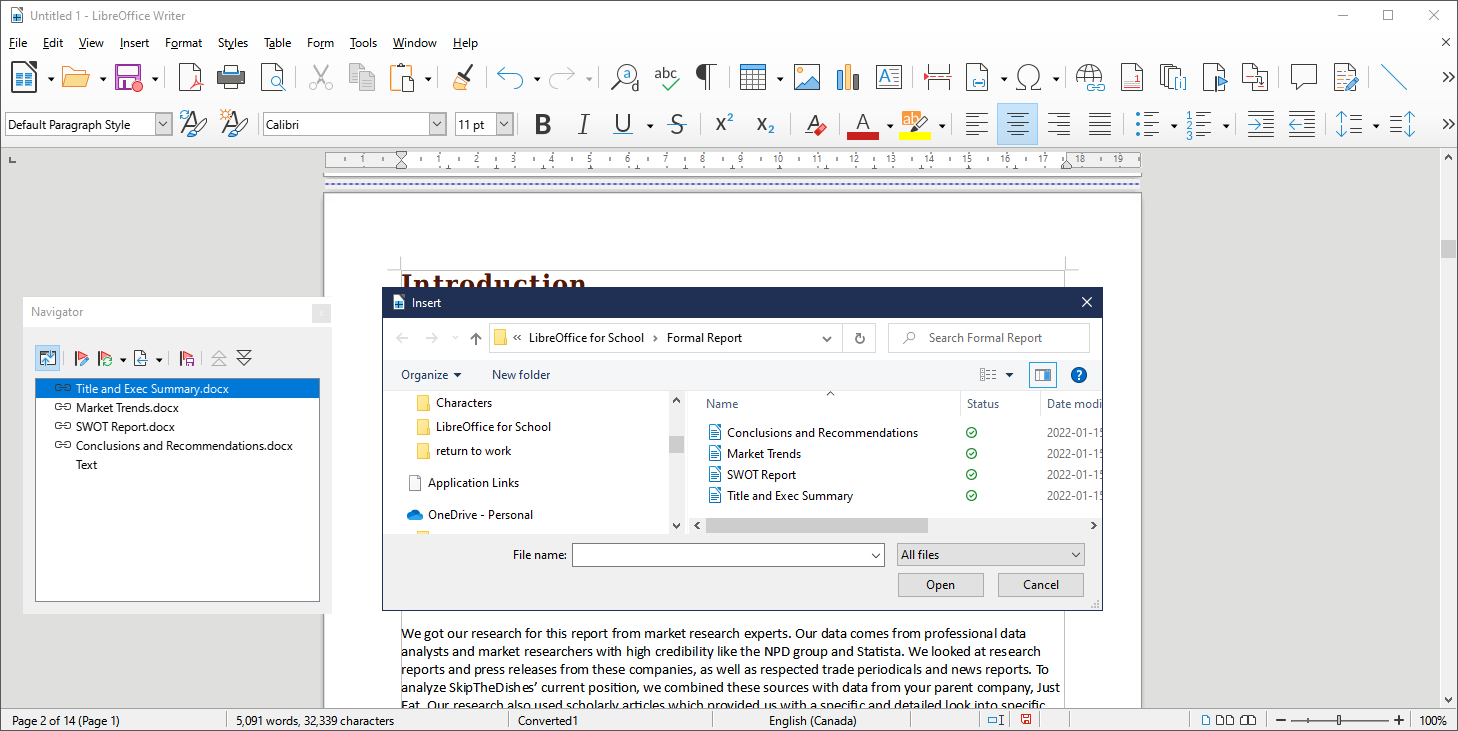1458x731 pixels.
Task: Select font color red swatch
Action: click(862, 124)
